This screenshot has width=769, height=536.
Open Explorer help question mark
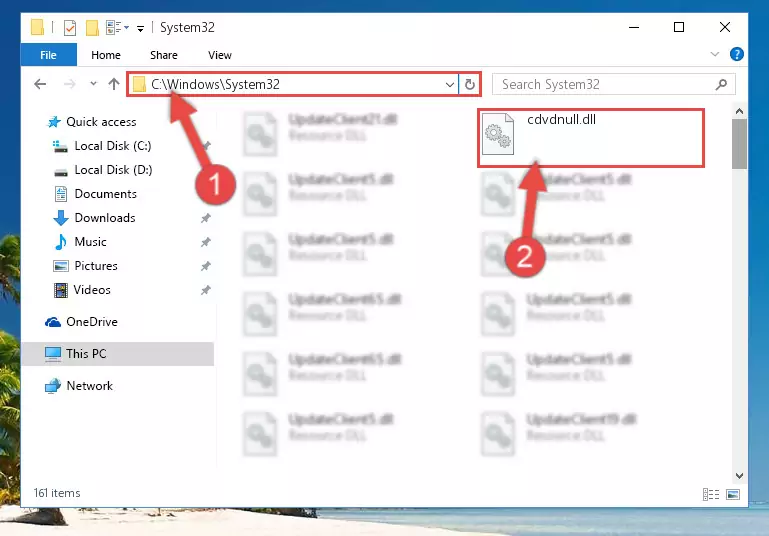736,54
